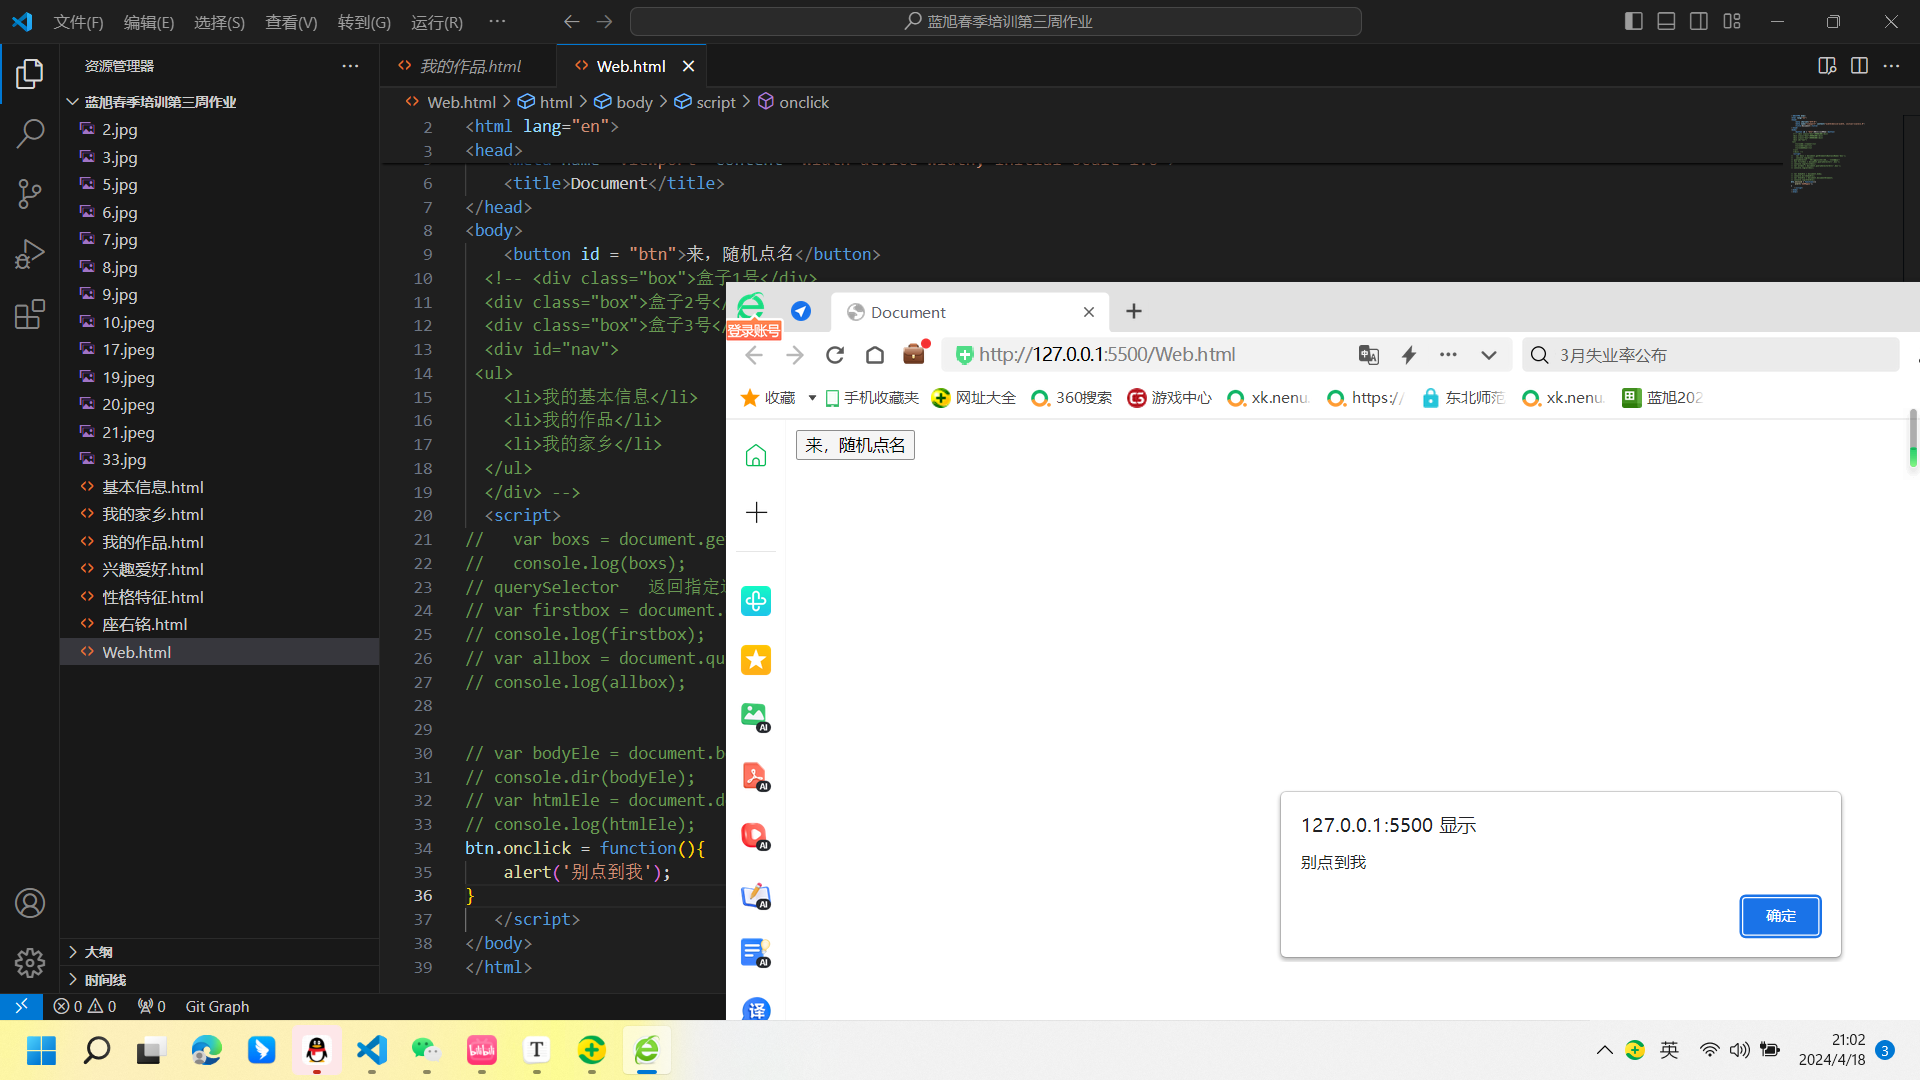Close the Web.html editor tab
Image resolution: width=1920 pixels, height=1080 pixels.
click(688, 66)
